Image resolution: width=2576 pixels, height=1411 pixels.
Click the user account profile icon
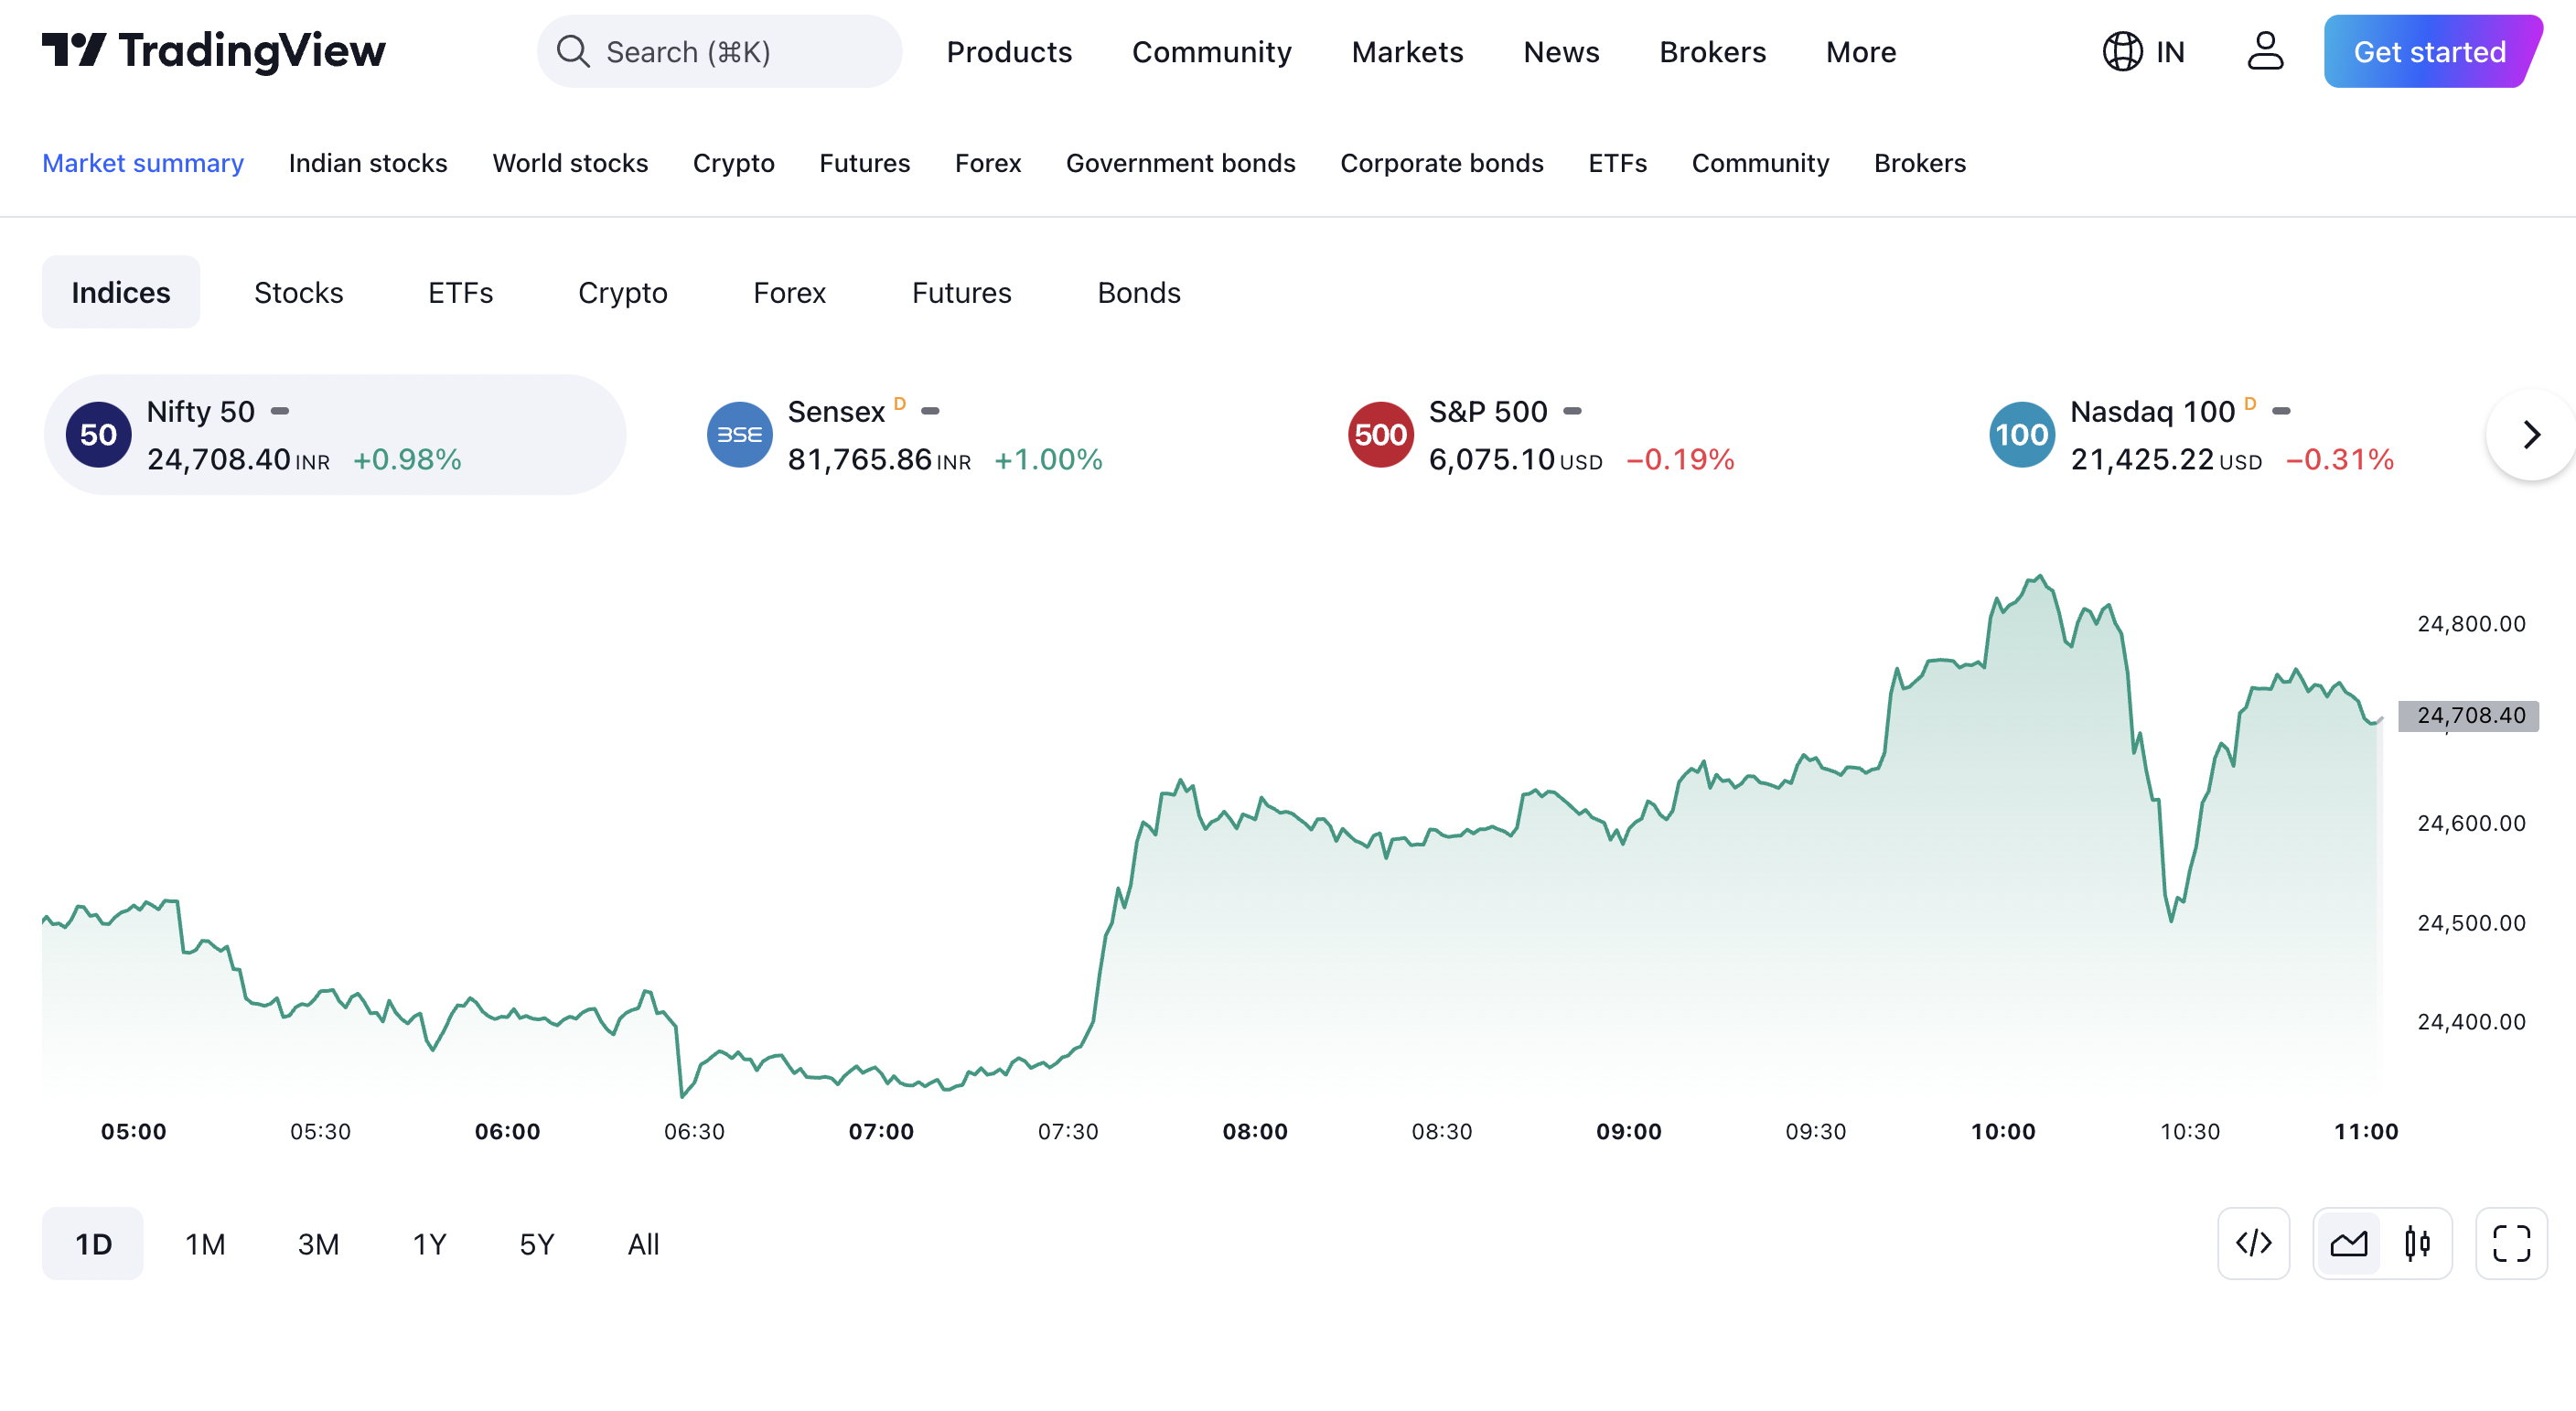[x=2265, y=48]
